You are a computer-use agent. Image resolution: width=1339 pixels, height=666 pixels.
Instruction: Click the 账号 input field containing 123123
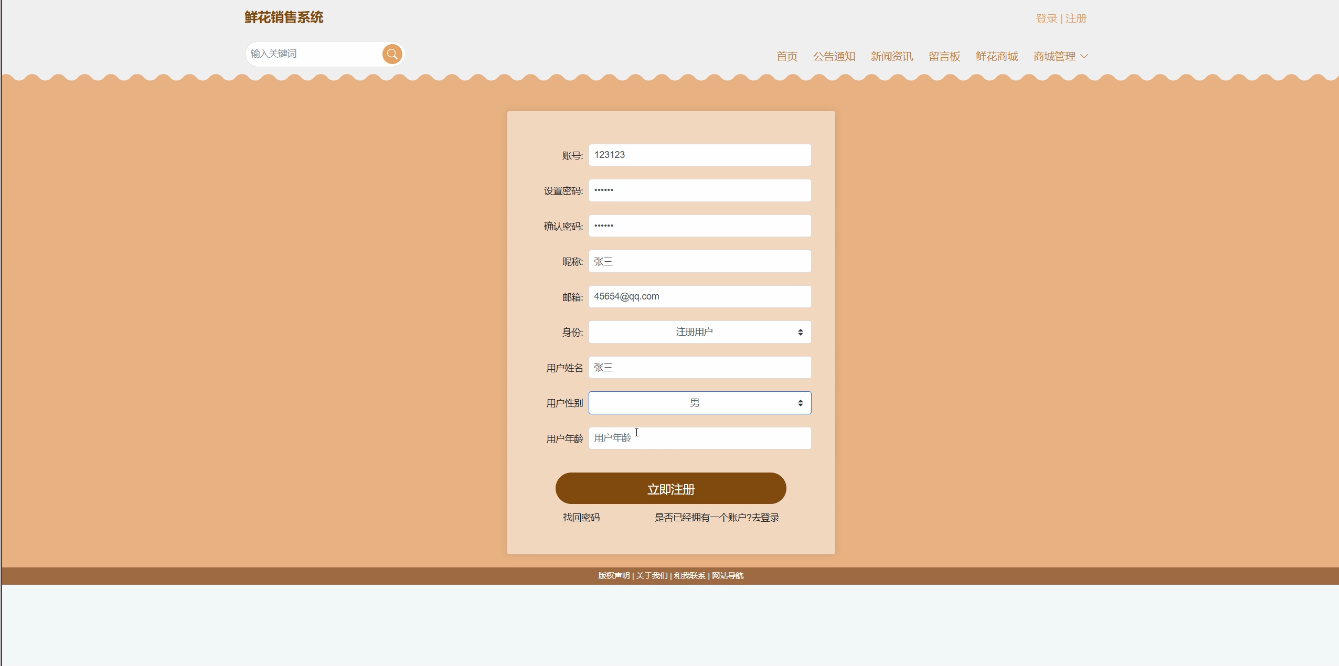(x=700, y=155)
